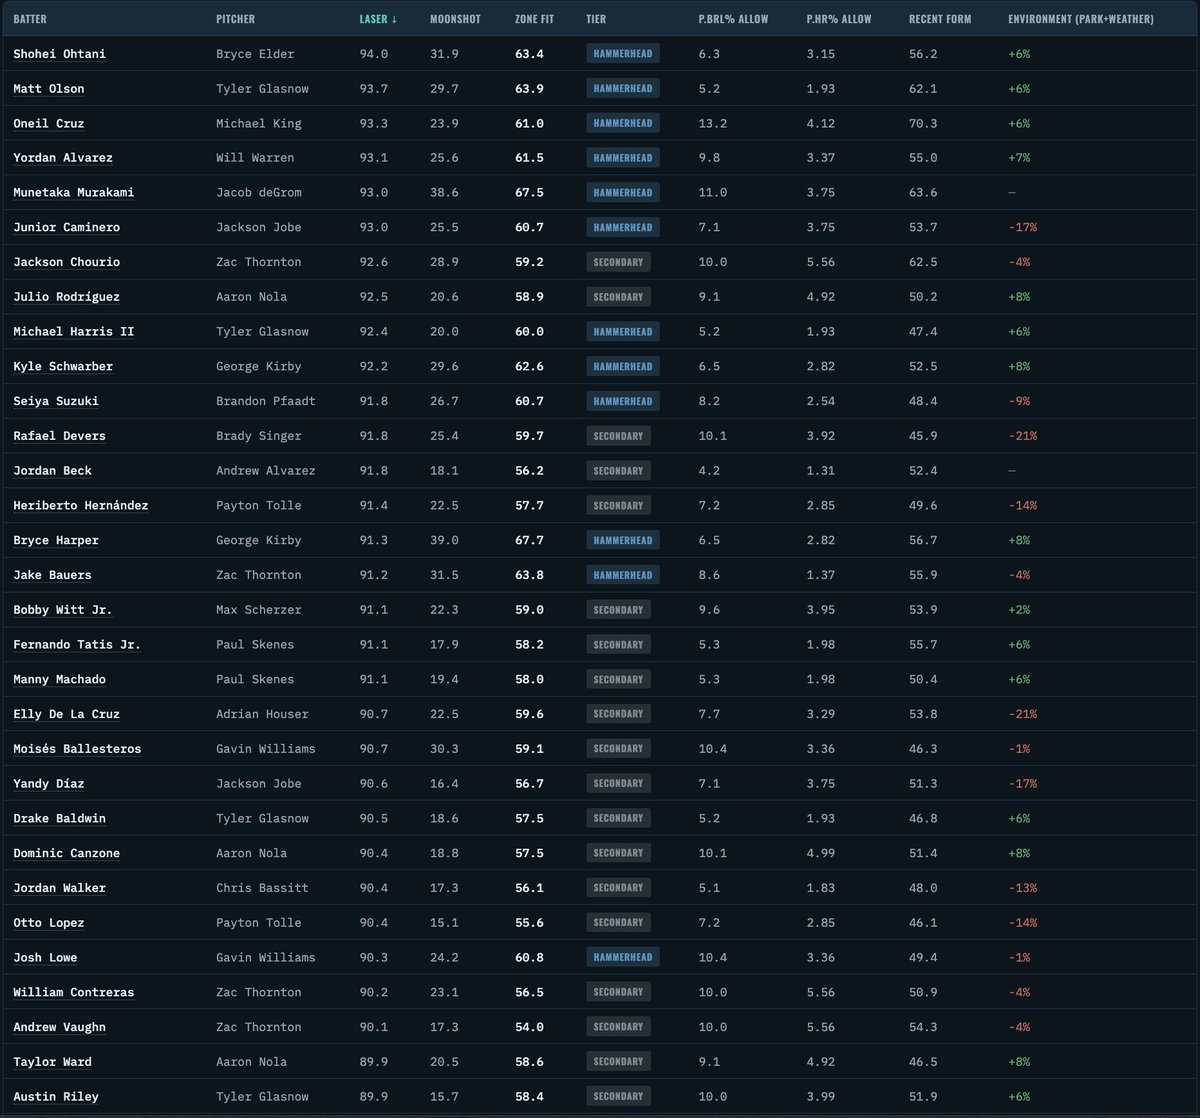Select pitcher name Max Scherzer
Viewport: 1200px width, 1118px height.
click(259, 610)
